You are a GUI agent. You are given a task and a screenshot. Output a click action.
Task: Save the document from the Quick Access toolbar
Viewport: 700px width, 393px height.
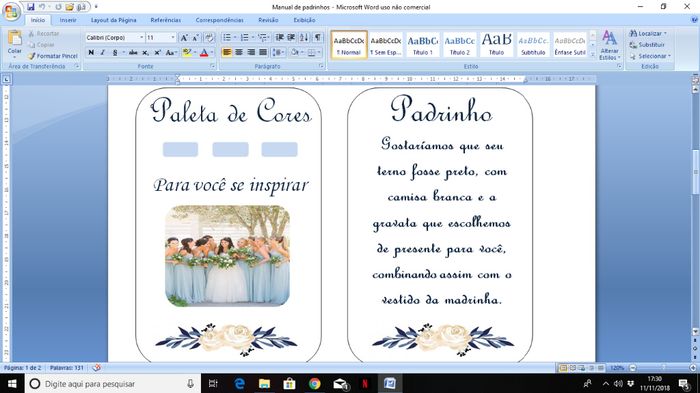[x=30, y=7]
